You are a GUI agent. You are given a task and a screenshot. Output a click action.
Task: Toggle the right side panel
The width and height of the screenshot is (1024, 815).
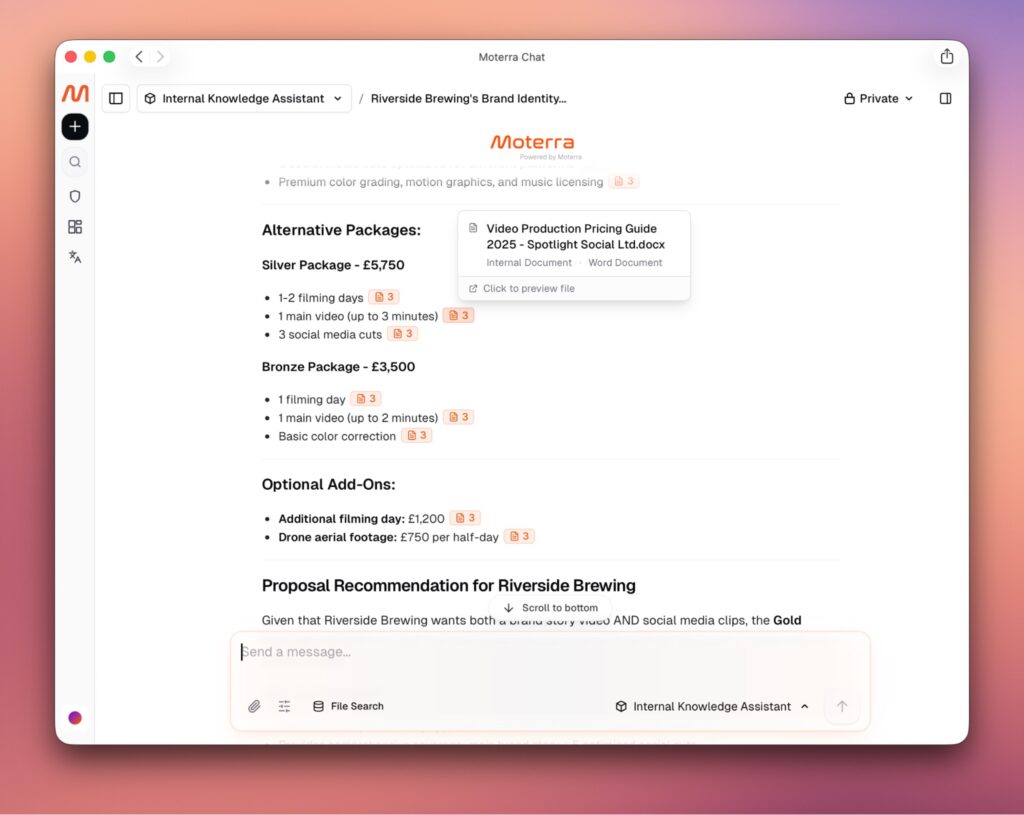945,99
